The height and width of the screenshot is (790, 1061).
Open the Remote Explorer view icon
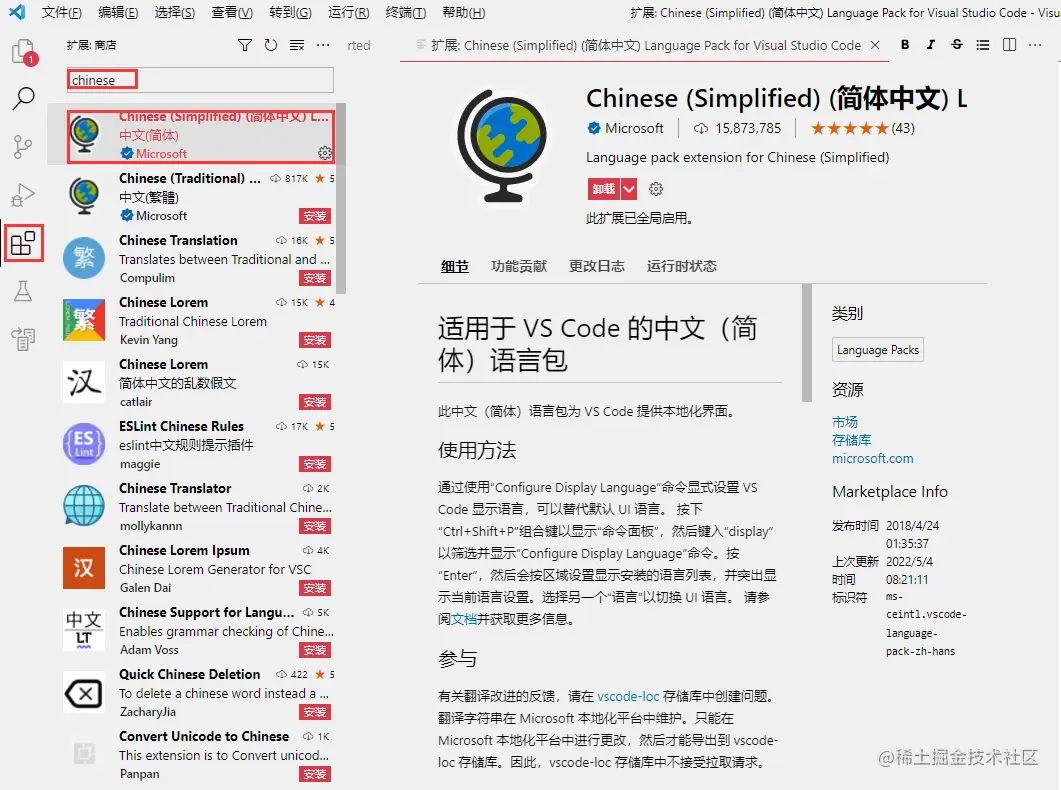pos(23,339)
